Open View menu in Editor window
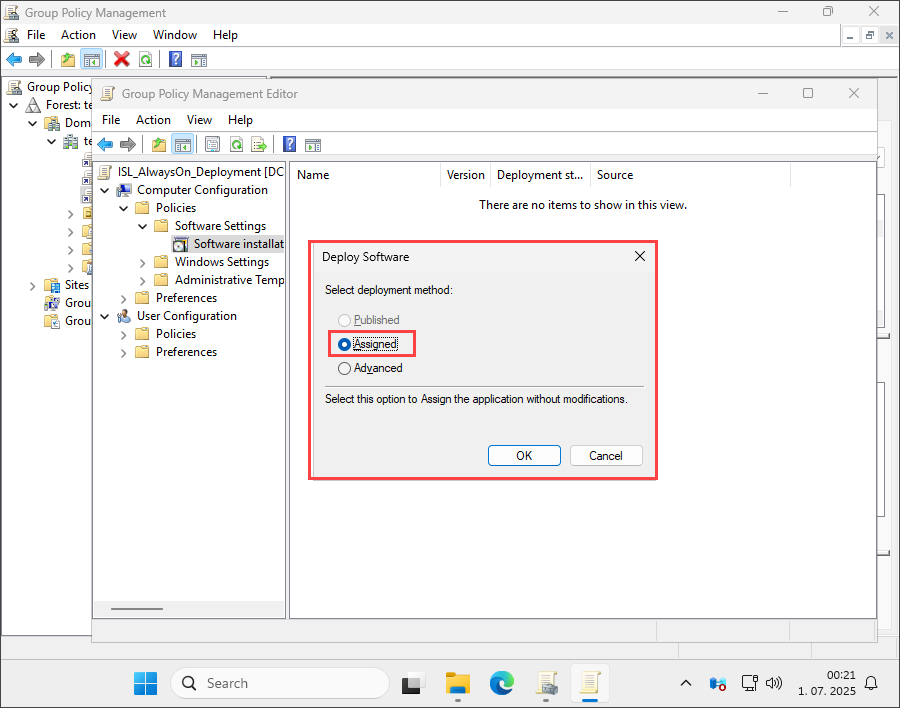 pos(199,119)
